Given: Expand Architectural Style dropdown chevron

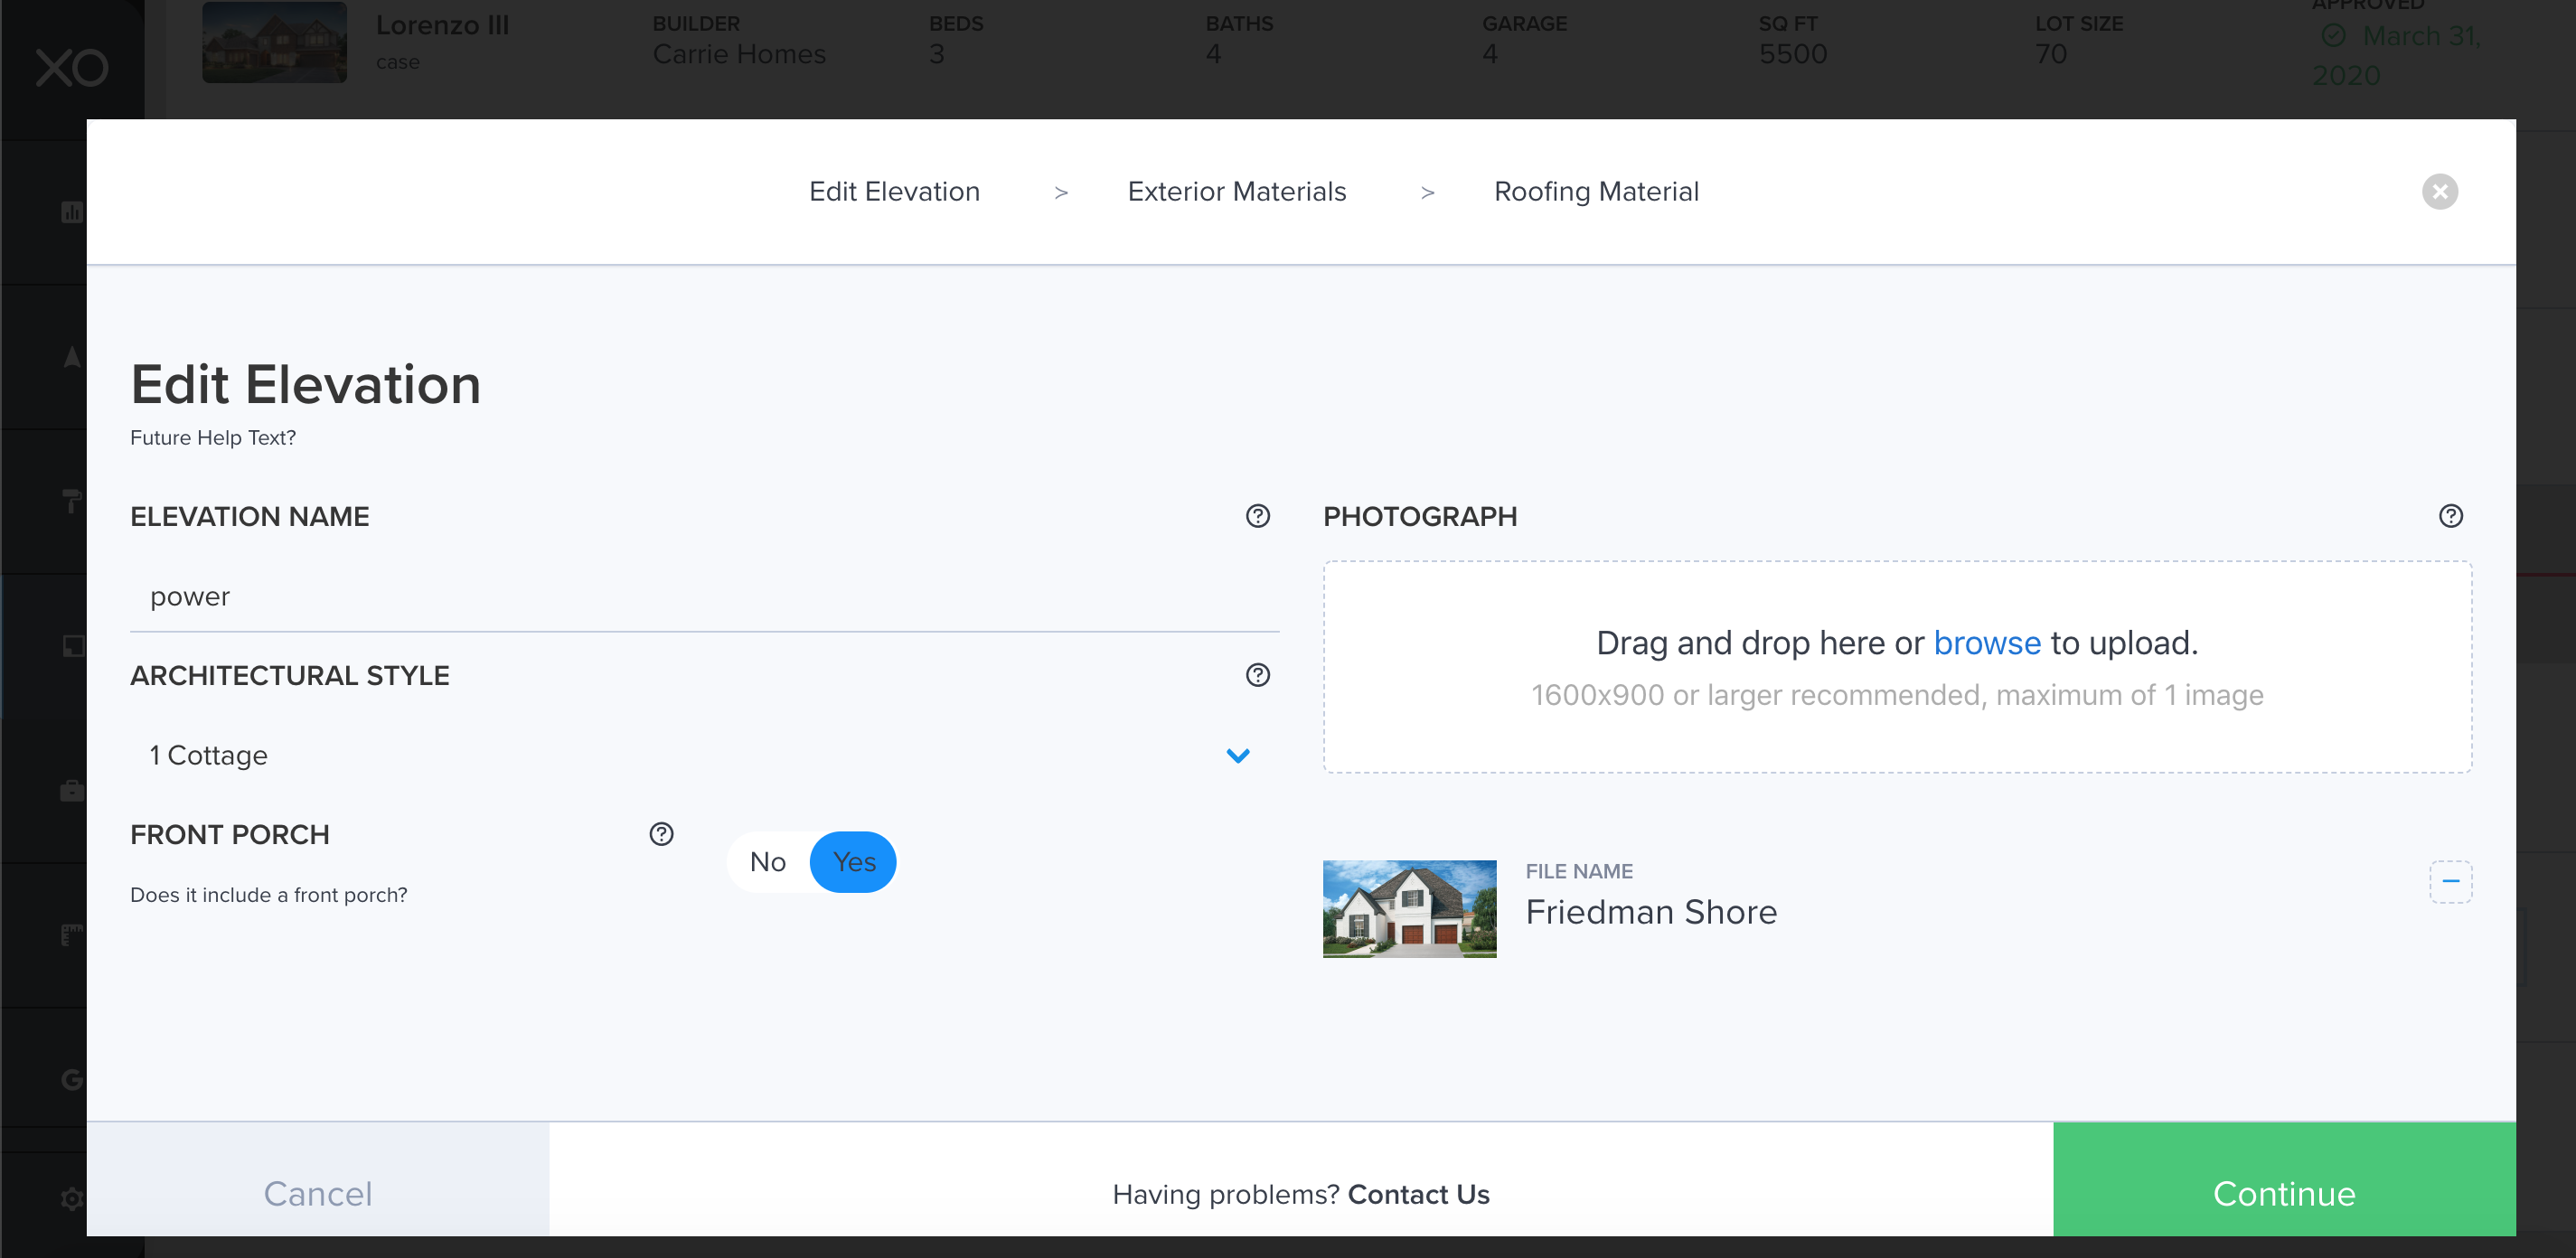Looking at the screenshot, I should coord(1237,755).
